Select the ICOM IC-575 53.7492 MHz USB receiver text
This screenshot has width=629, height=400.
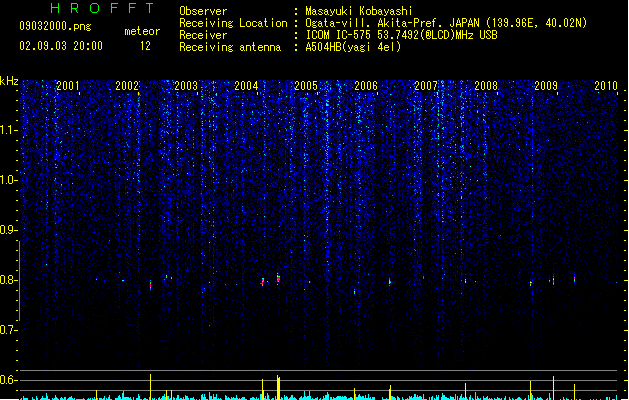click(x=402, y=35)
